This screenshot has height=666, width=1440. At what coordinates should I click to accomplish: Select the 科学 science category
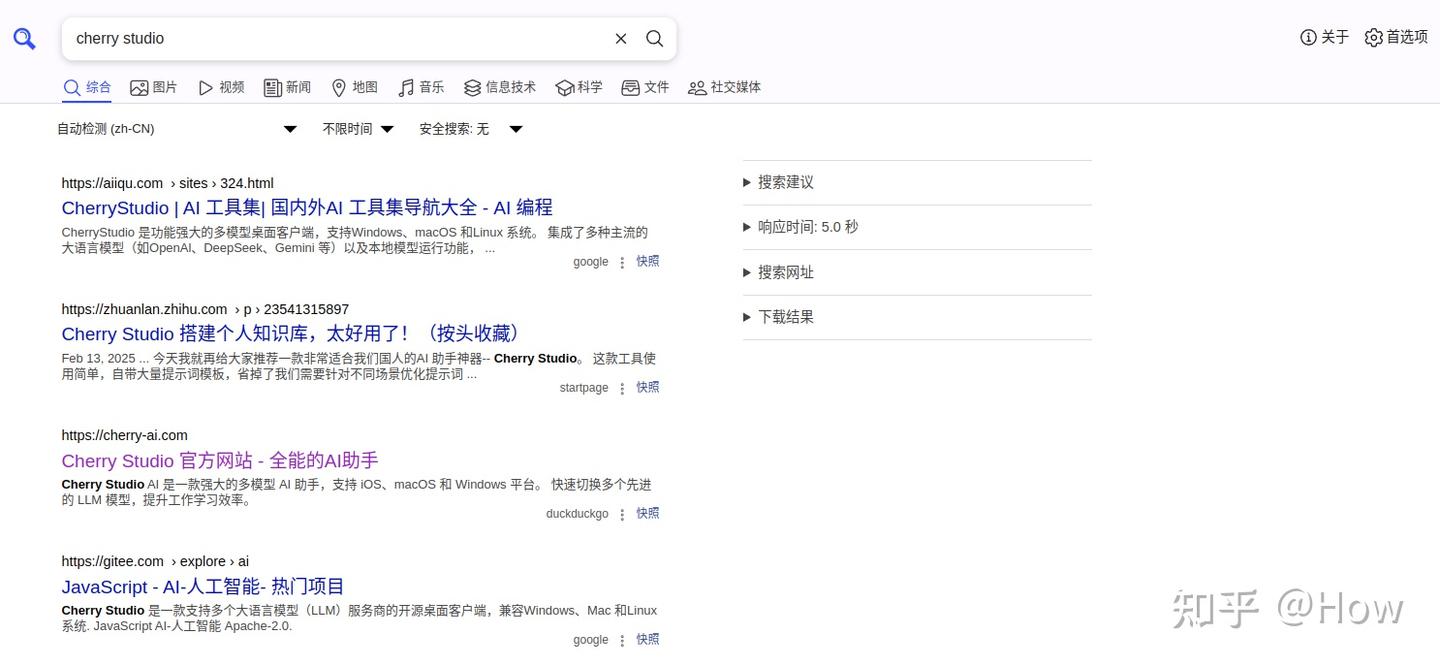pyautogui.click(x=579, y=87)
